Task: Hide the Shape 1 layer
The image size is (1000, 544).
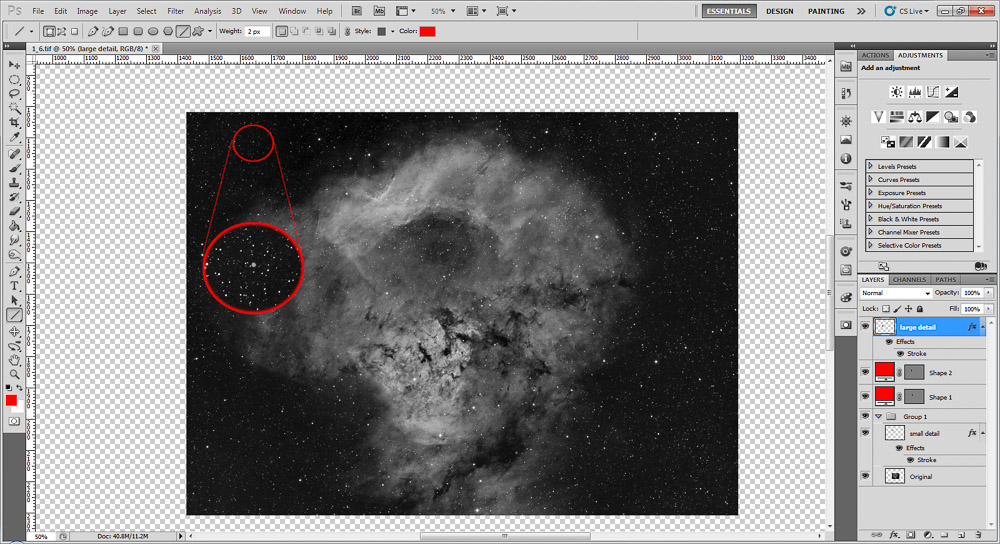Action: tap(865, 396)
